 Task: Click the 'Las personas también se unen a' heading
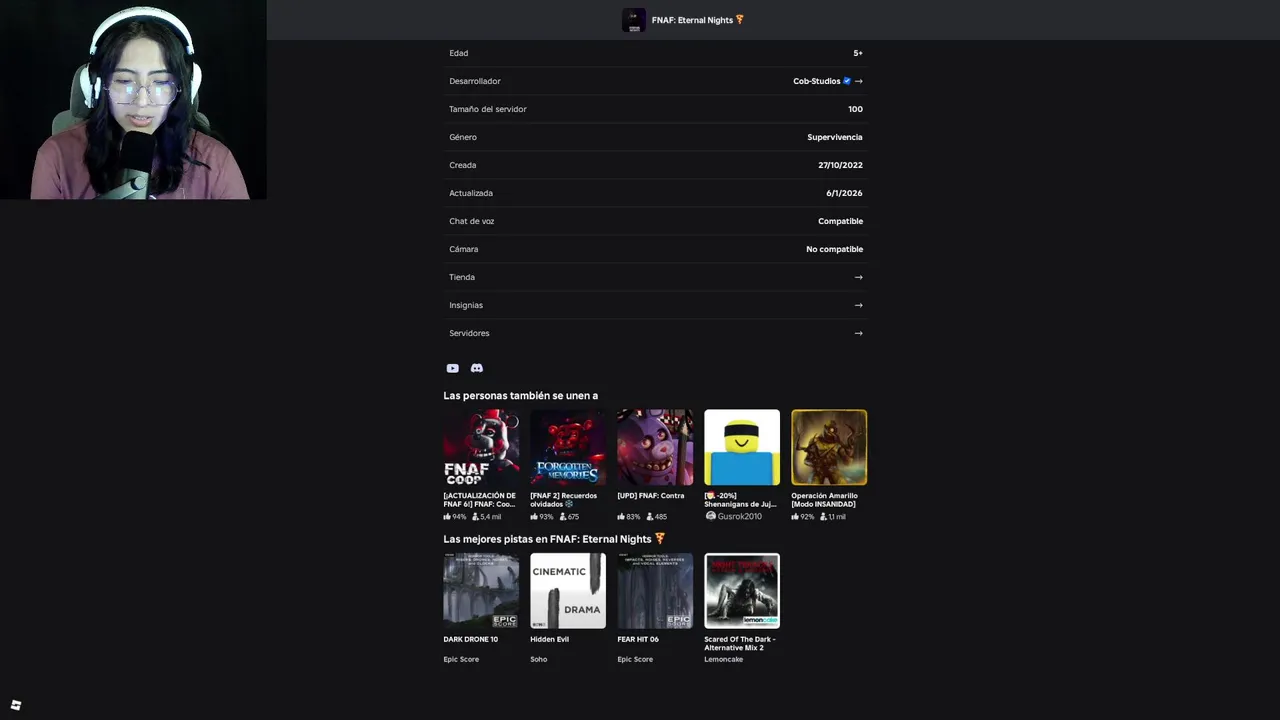click(x=520, y=396)
